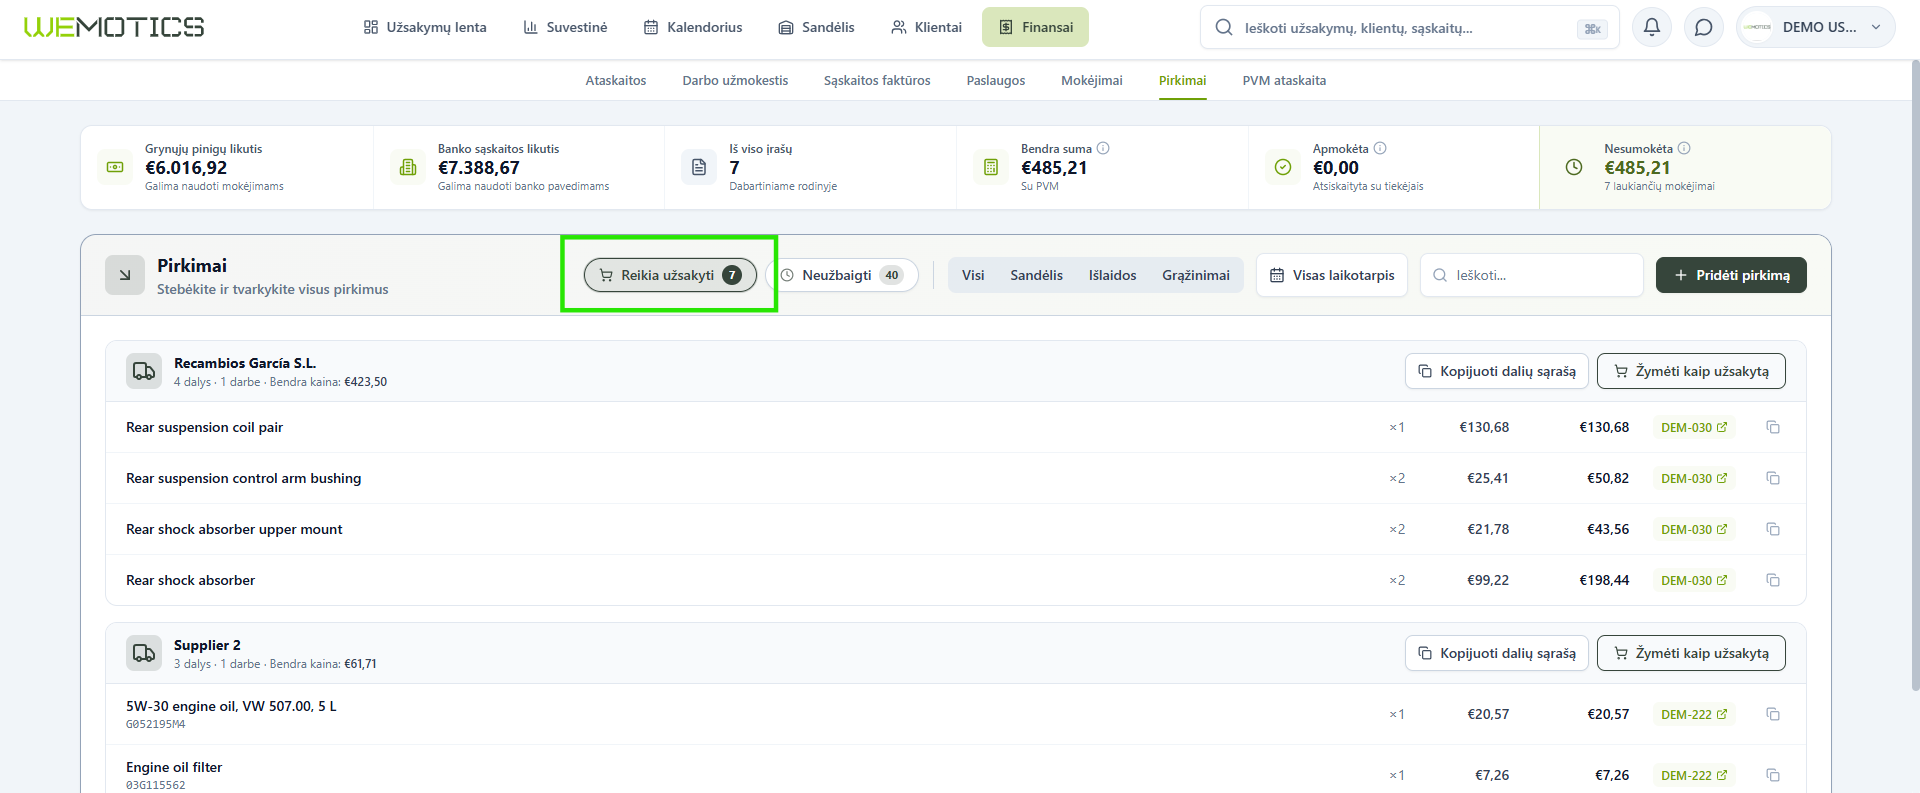Click the Bendra suma calculator icon
Image resolution: width=1920 pixels, height=793 pixels.
pos(991,167)
